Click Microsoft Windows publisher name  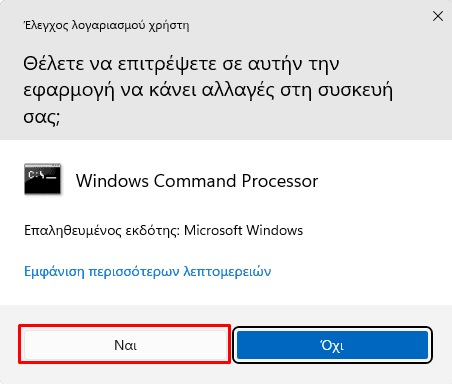243,230
